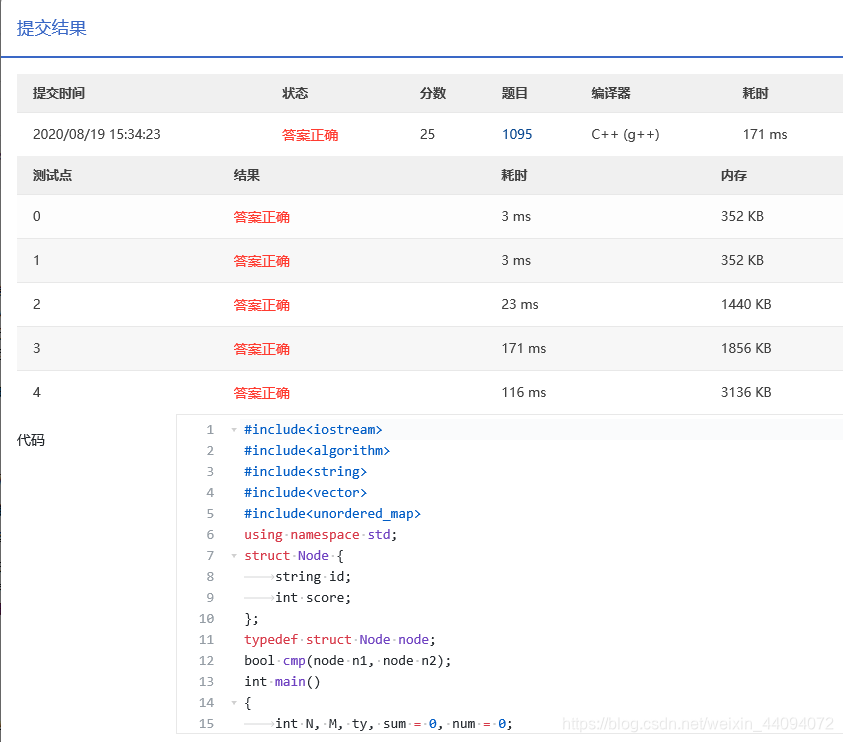Click code line #include<algorithm>
Screen dimensions: 843x742
(317, 451)
